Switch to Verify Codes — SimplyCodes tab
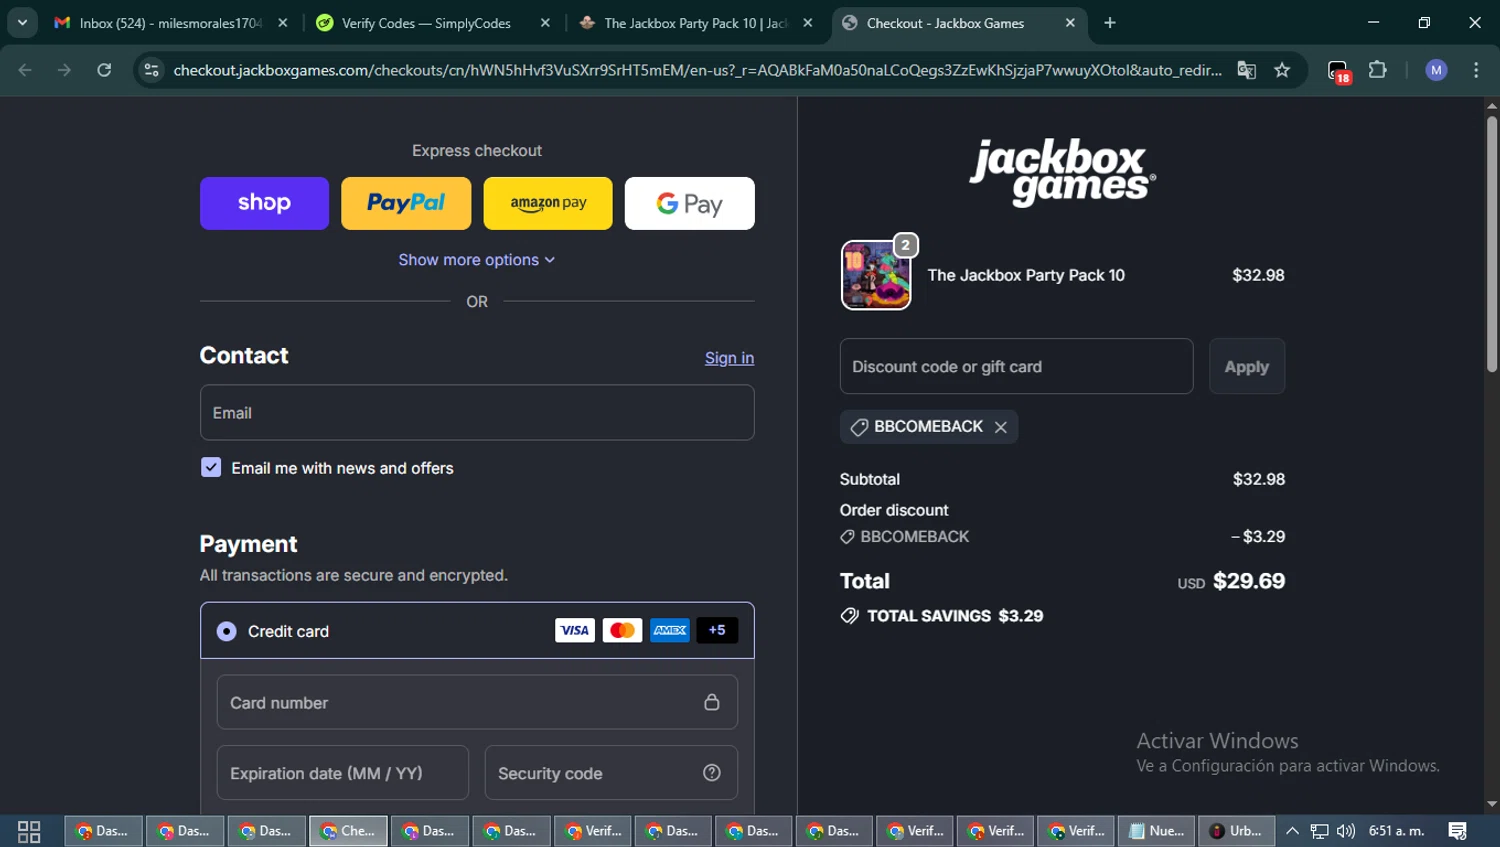Viewport: 1500px width, 847px height. (426, 23)
